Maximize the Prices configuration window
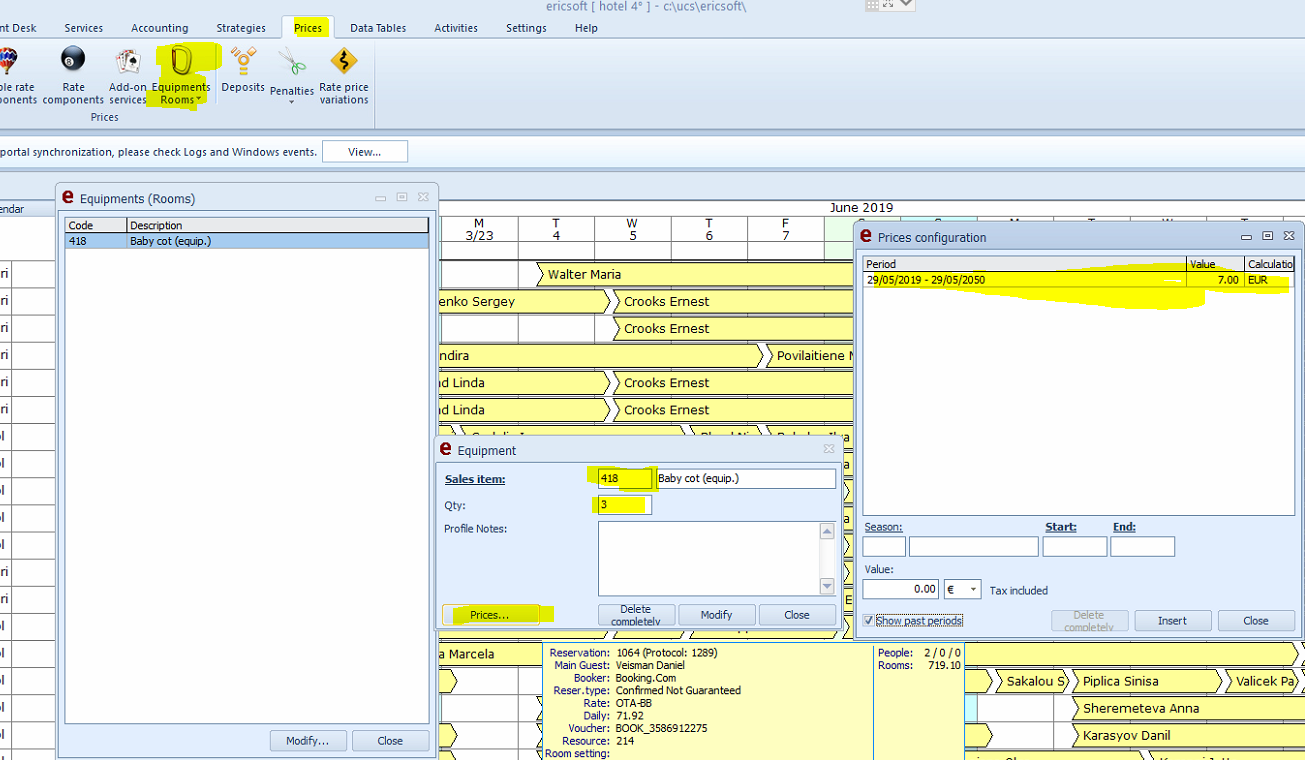The image size is (1305, 760). (x=1267, y=236)
